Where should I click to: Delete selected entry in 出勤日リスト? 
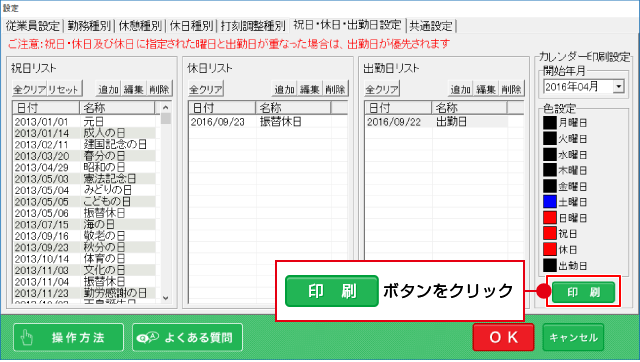[512, 89]
